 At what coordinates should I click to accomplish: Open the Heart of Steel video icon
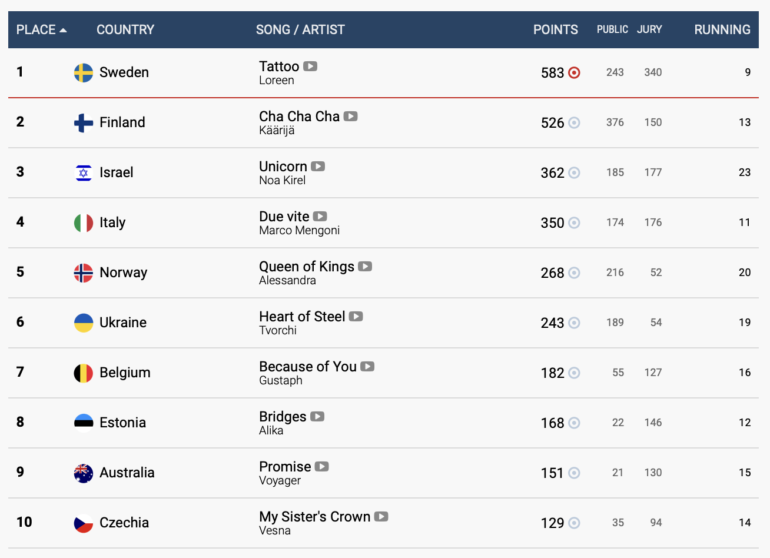pos(356,316)
